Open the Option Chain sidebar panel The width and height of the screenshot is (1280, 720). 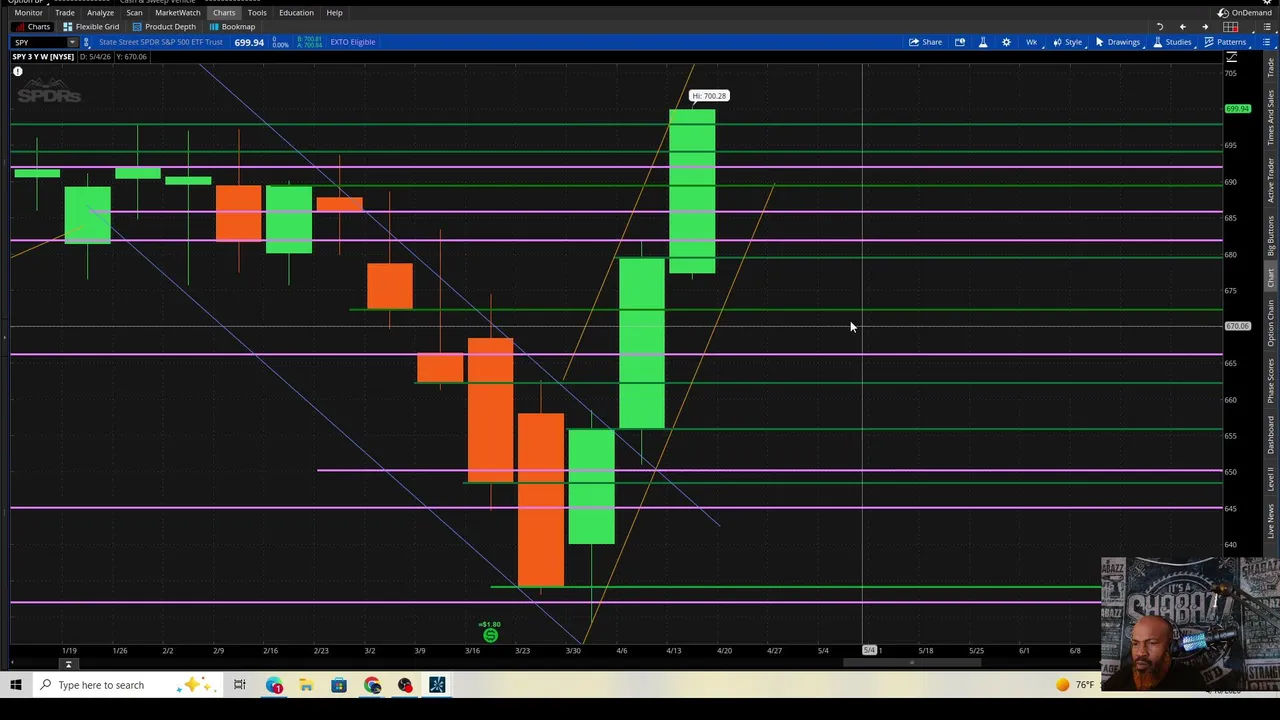pos(1272,323)
